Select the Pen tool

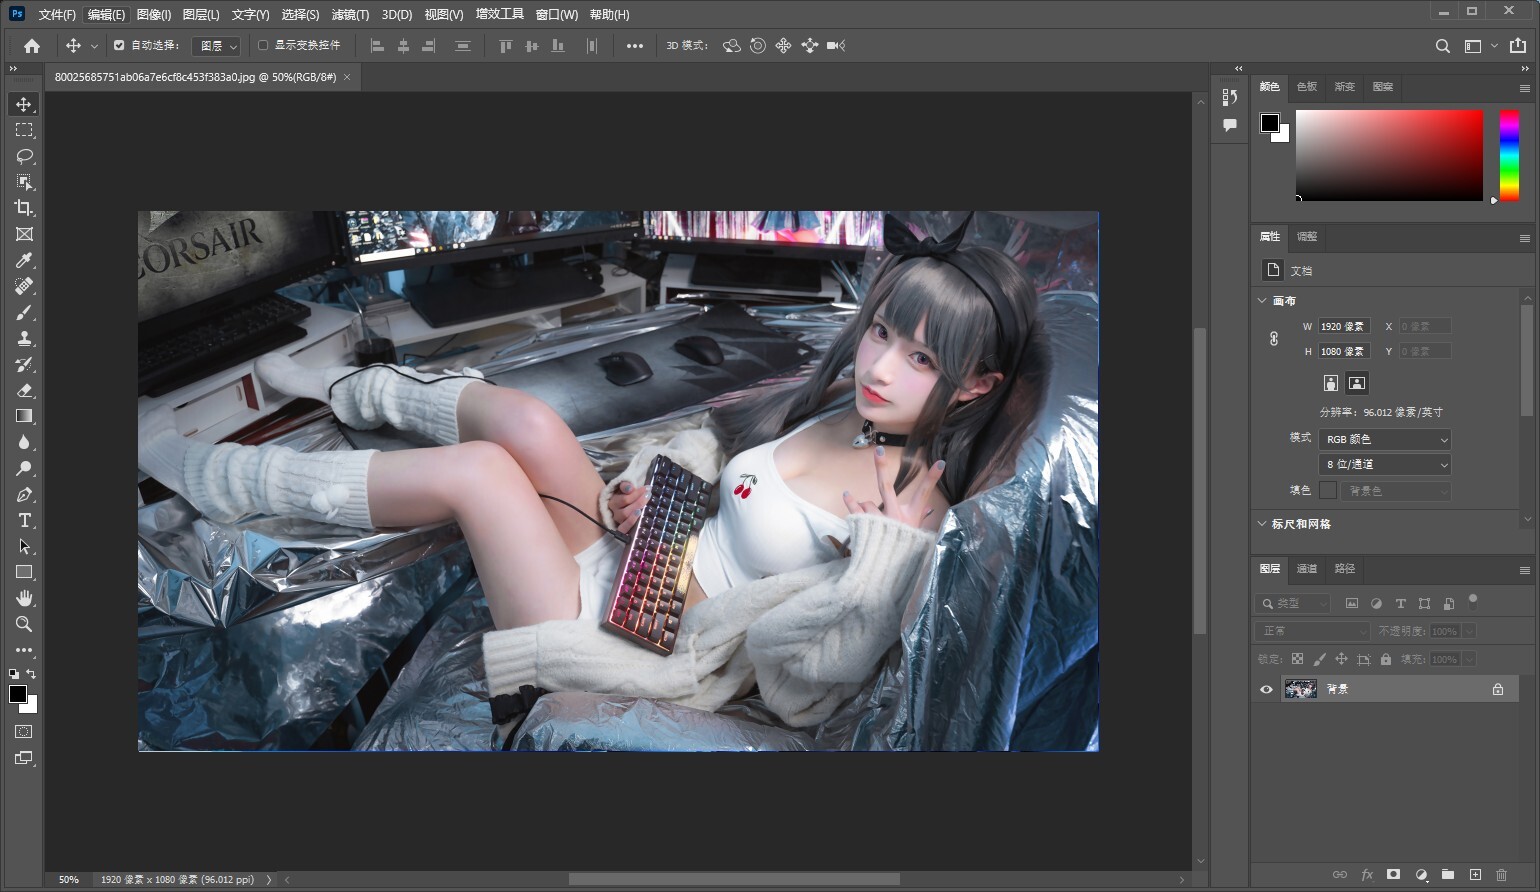point(24,494)
